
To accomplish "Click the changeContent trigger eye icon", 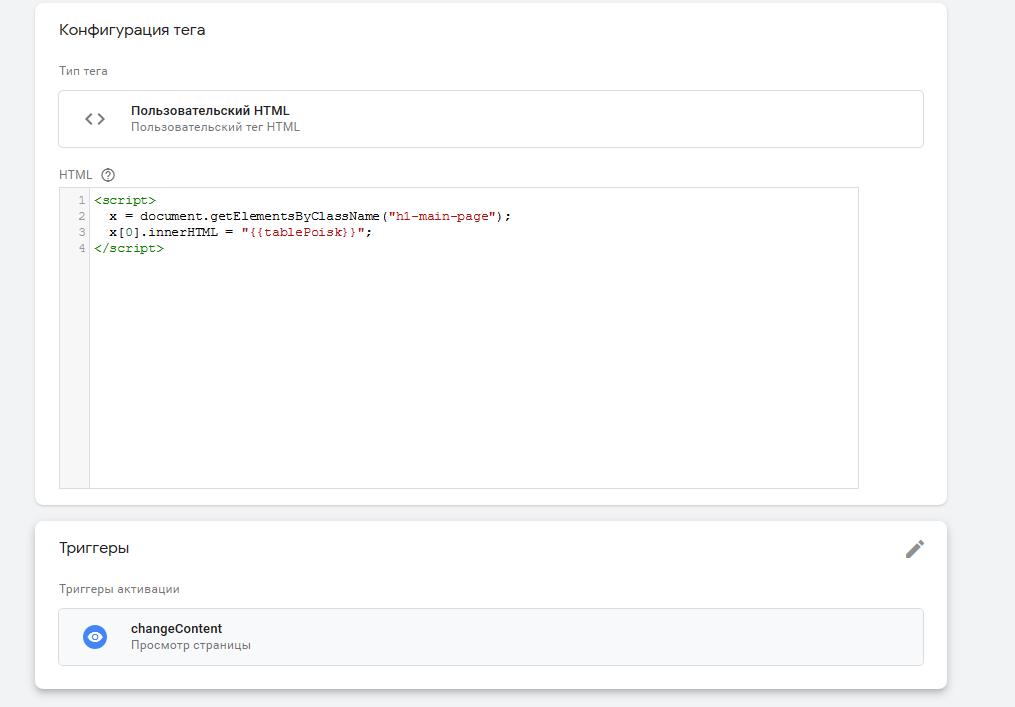I will (x=95, y=637).
